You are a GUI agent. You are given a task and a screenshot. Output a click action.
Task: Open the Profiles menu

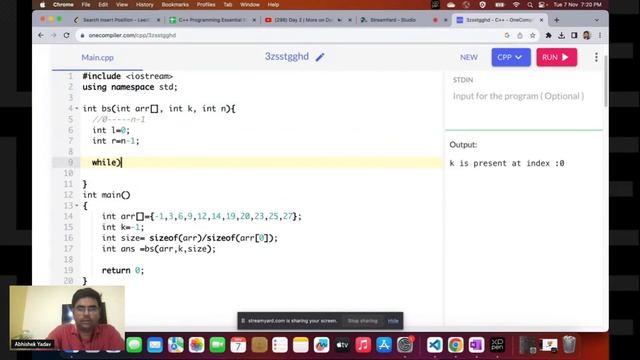206,4
